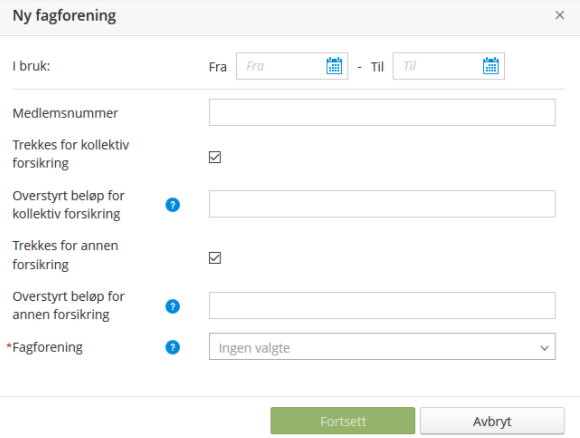Uncheck Trekkes for annen forsikring

[215, 258]
